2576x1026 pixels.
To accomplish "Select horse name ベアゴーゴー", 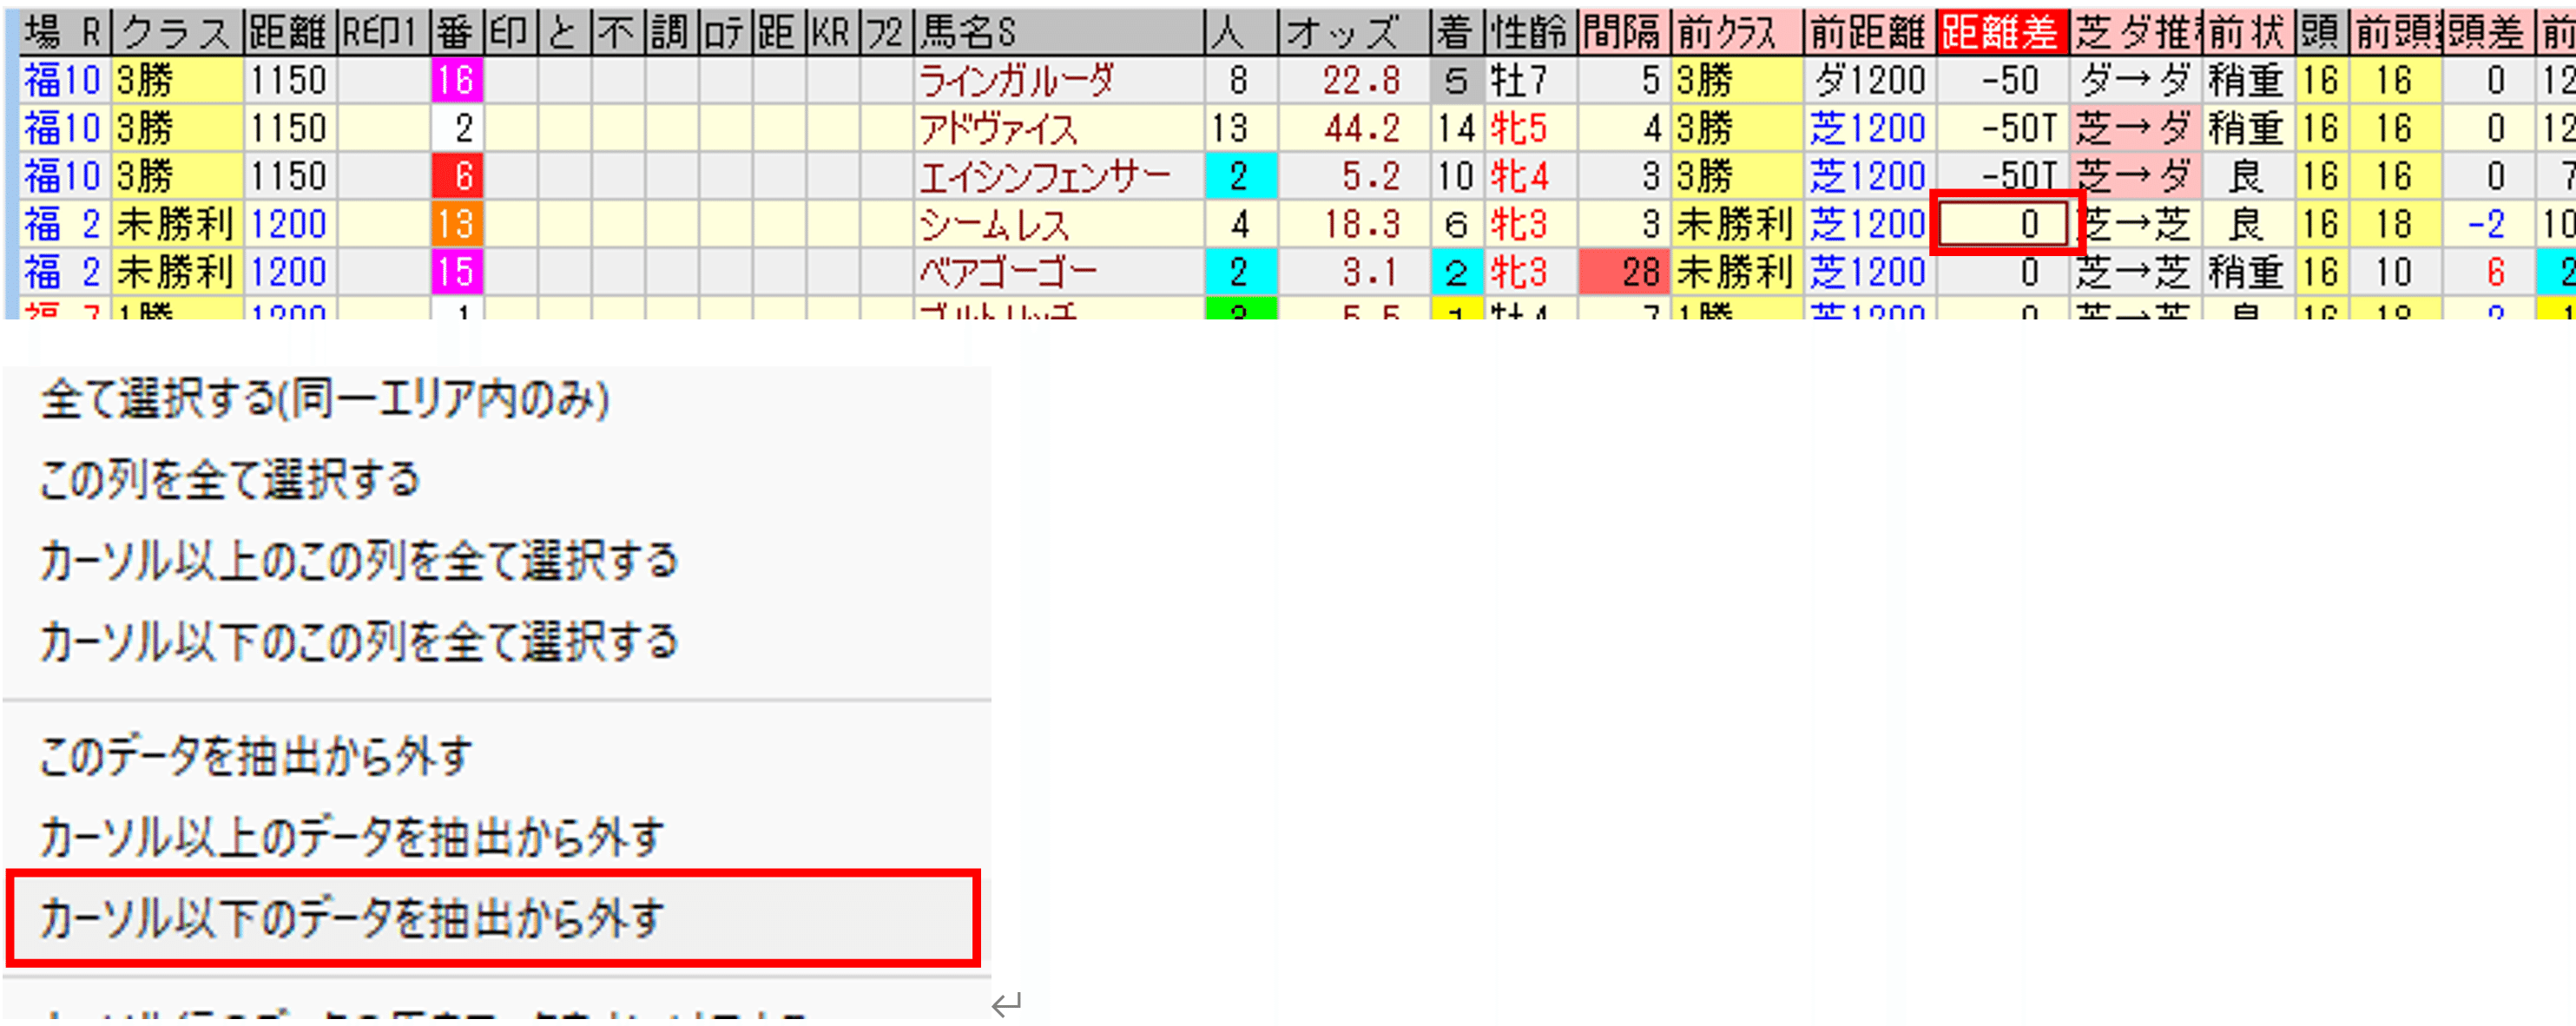I will click(x=1008, y=272).
